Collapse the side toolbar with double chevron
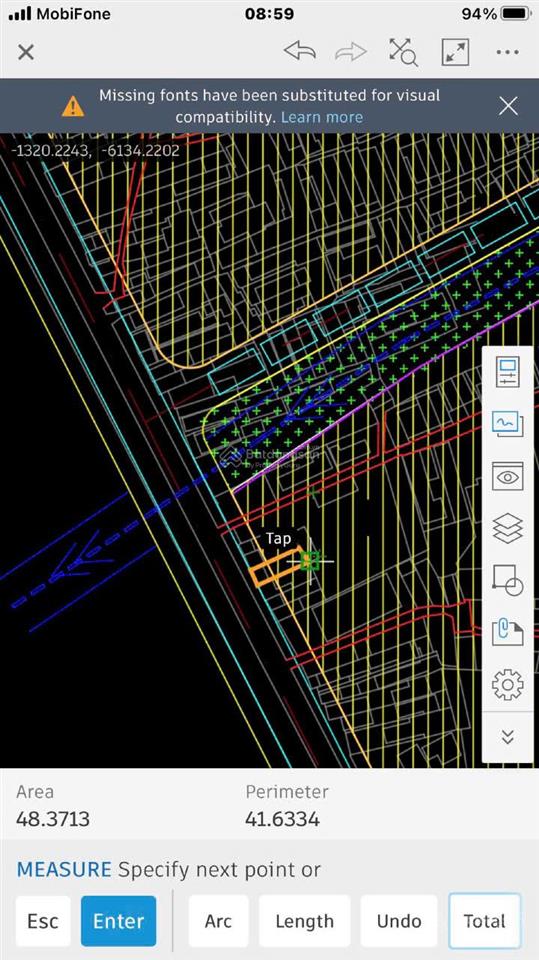This screenshot has width=539, height=960. [x=508, y=737]
